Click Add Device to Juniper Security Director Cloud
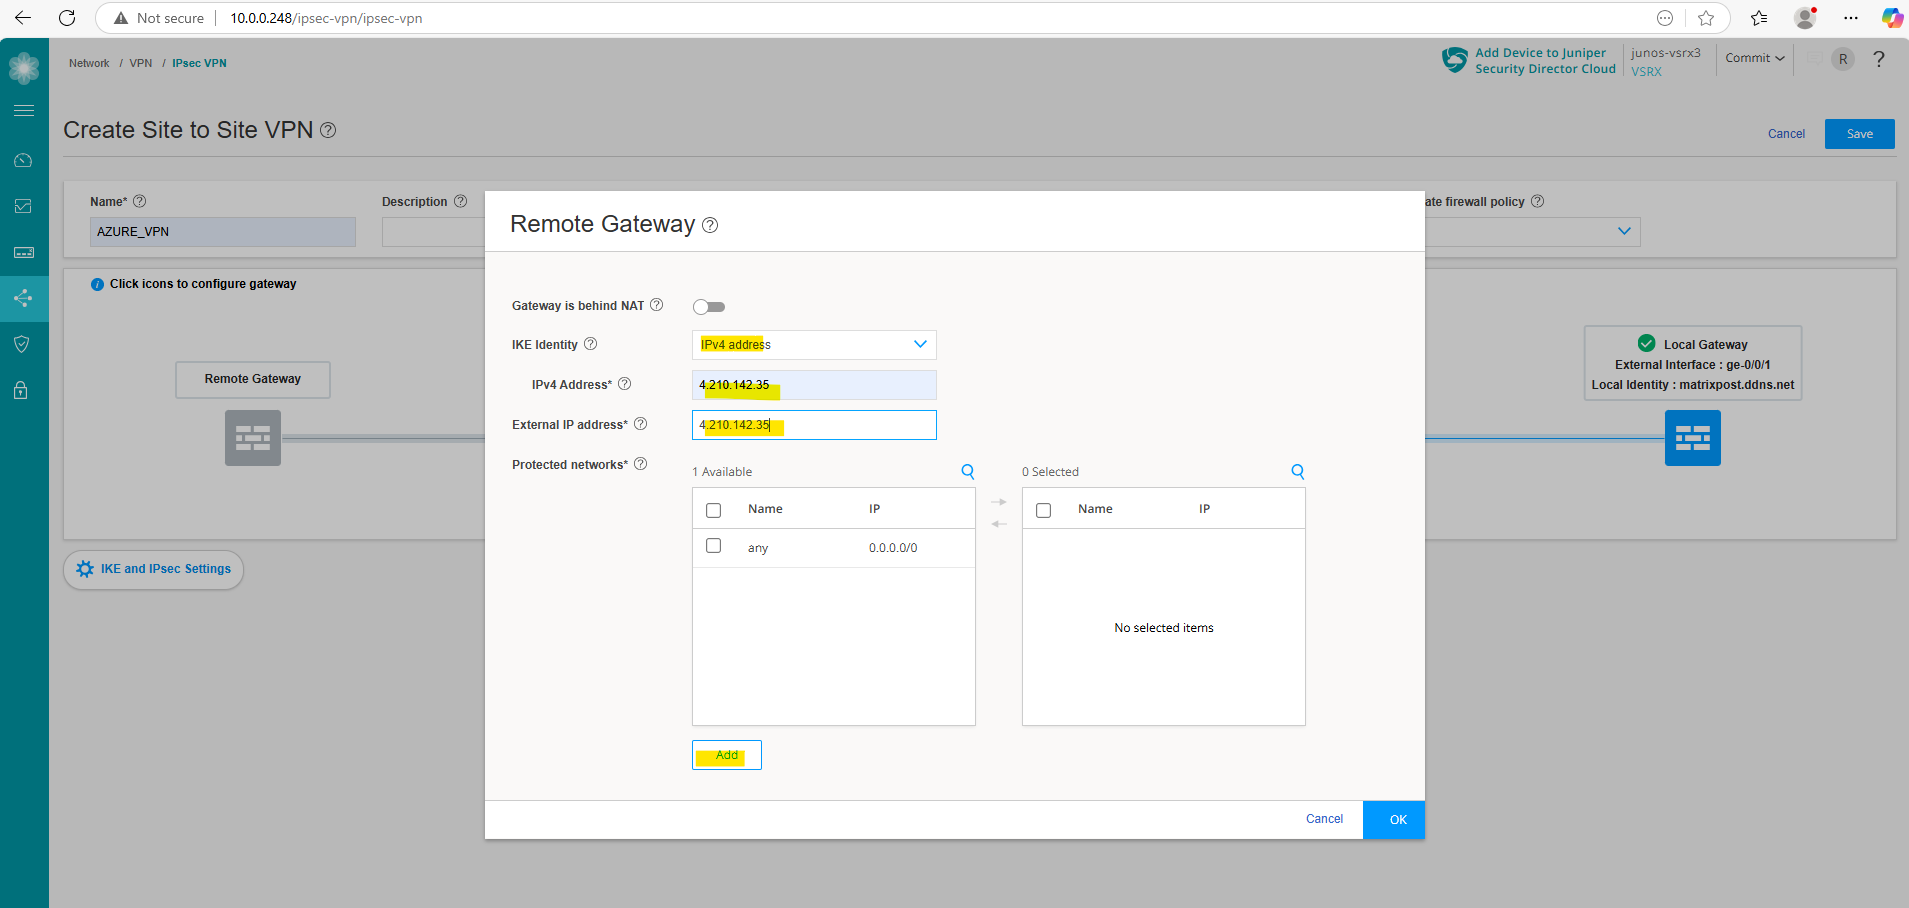This screenshot has height=908, width=1909. pos(1545,61)
